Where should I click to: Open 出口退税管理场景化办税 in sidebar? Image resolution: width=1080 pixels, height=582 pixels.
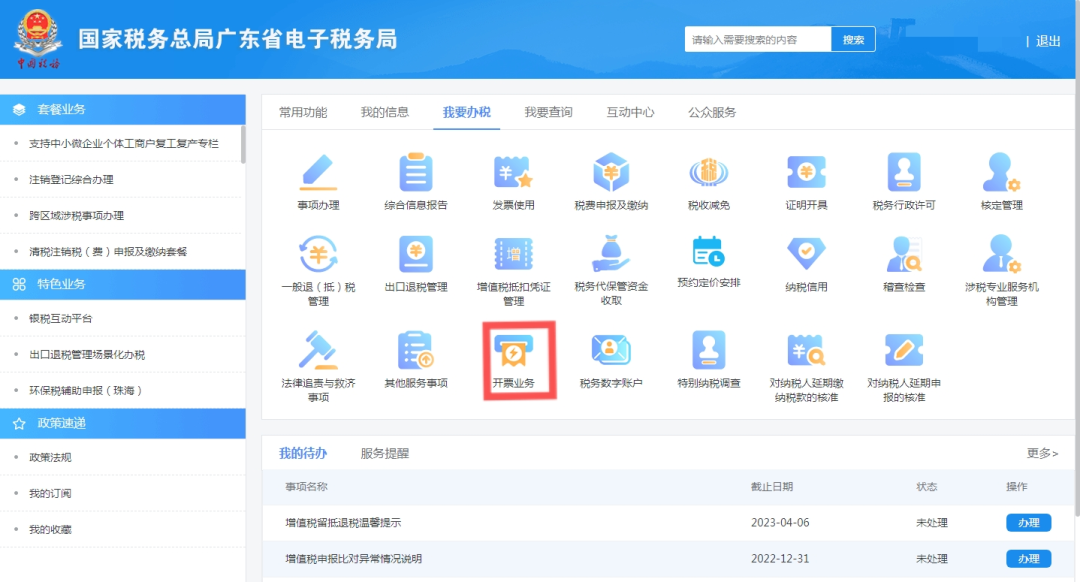coord(87,355)
